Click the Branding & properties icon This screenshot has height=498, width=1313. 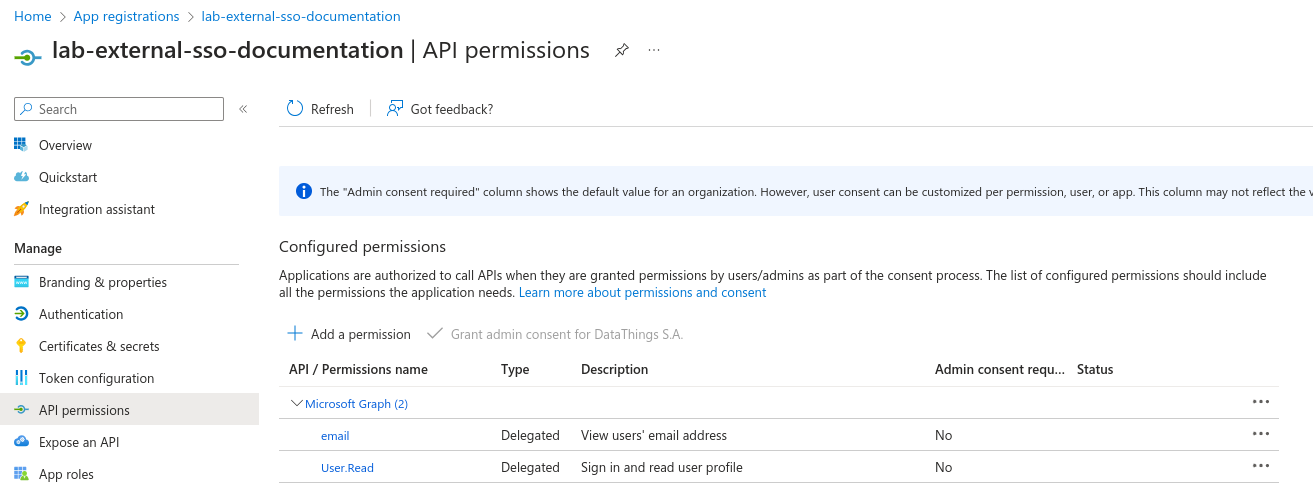click(x=21, y=282)
